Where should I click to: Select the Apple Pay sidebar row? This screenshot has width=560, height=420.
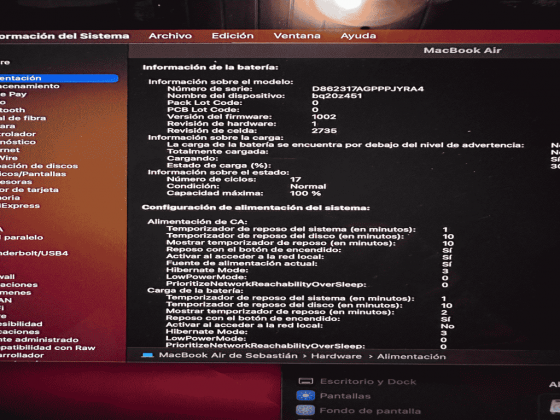pyautogui.click(x=13, y=94)
